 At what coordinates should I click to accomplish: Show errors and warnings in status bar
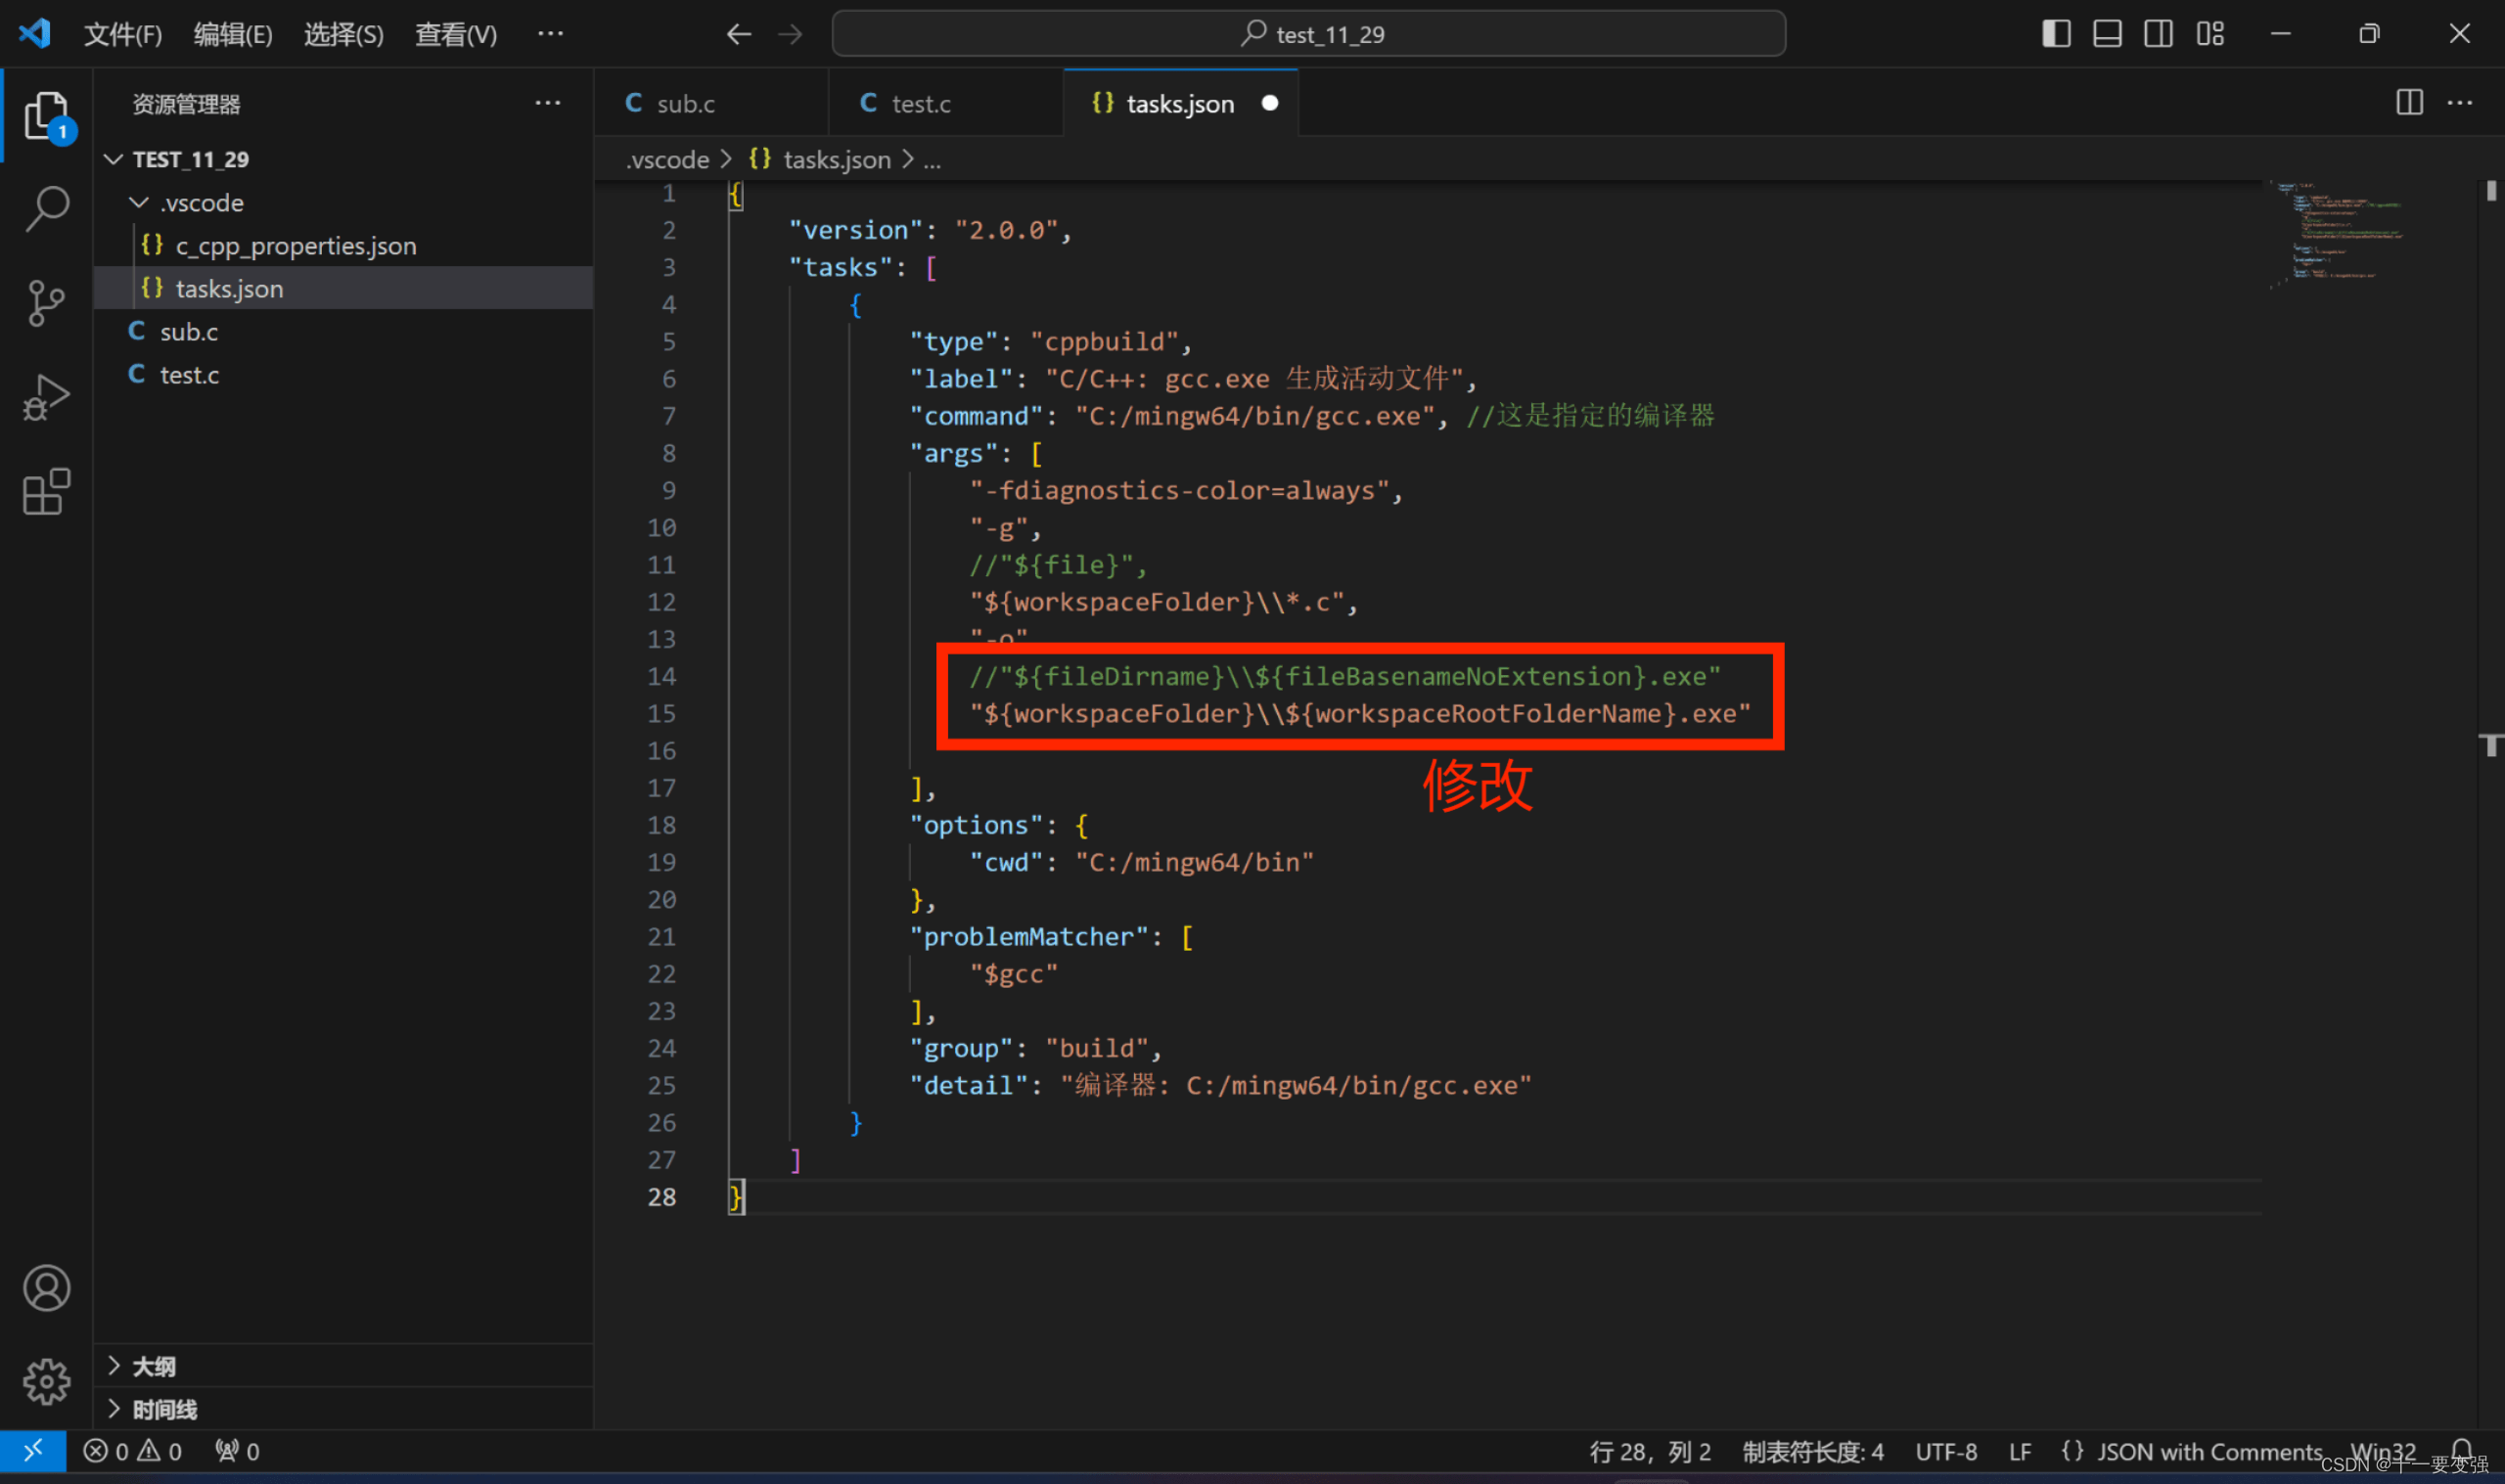click(x=133, y=1451)
